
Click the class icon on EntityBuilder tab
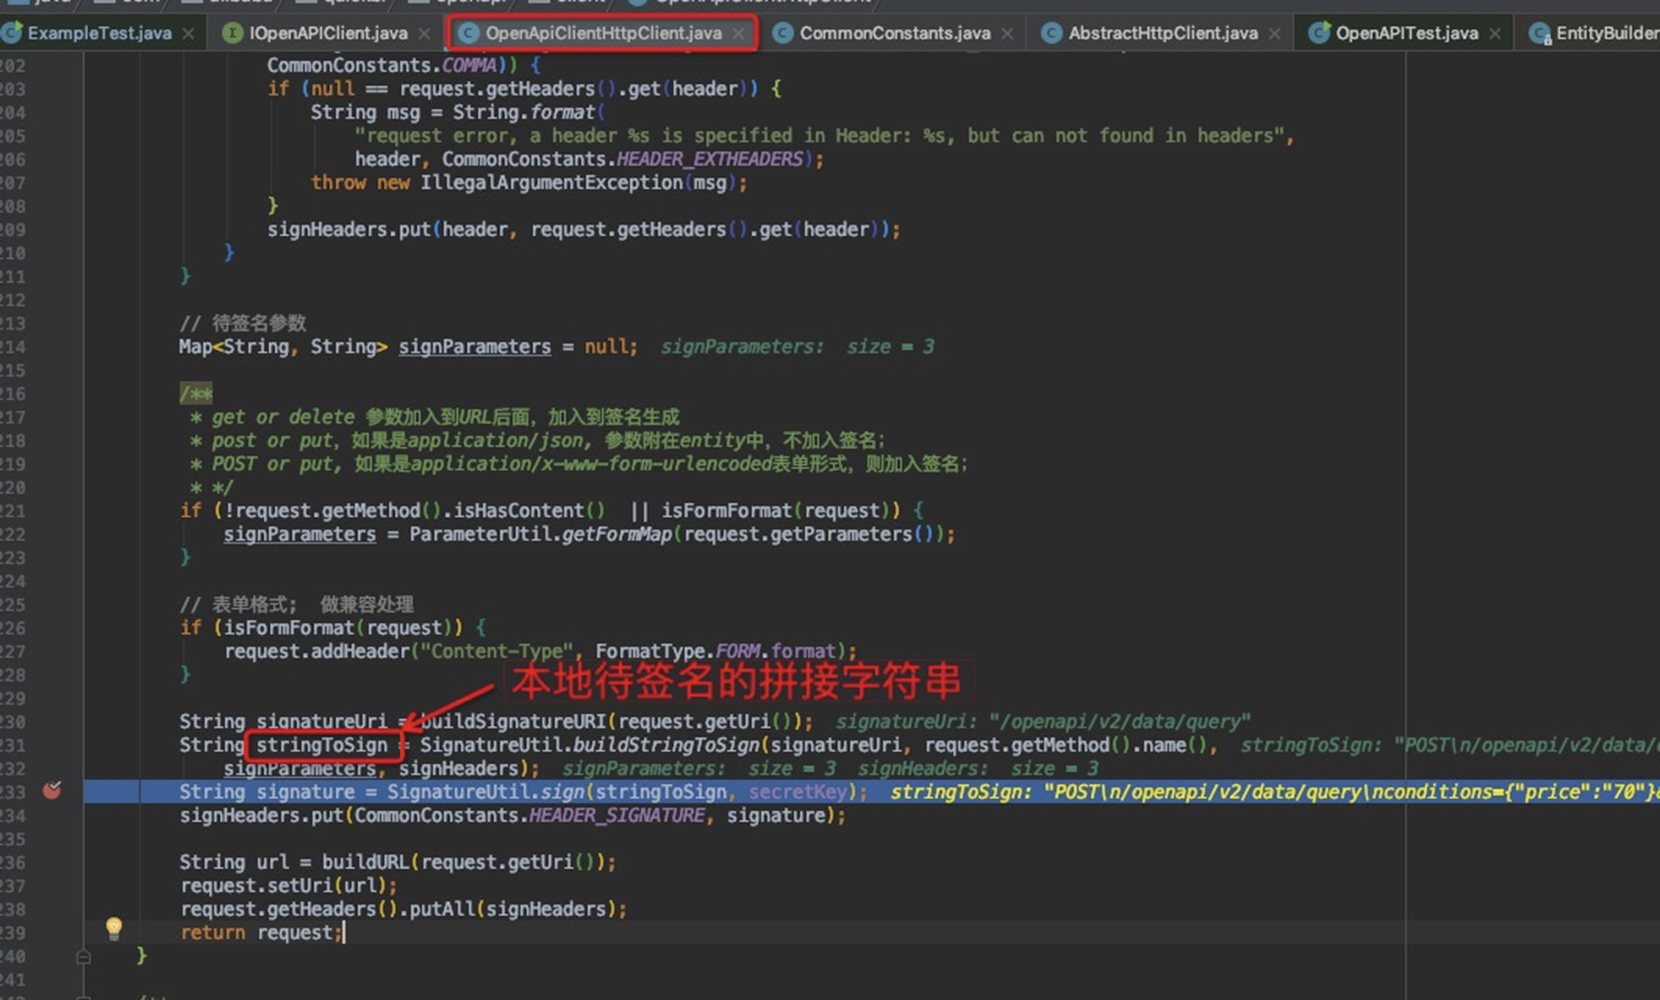1540,33
